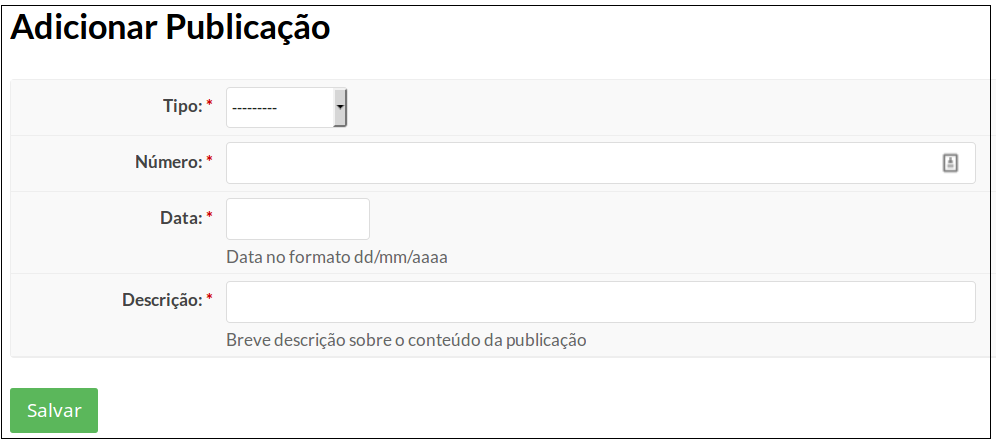Image resolution: width=996 pixels, height=442 pixels.
Task: Click the red asterisk beside Data
Action: 209,216
